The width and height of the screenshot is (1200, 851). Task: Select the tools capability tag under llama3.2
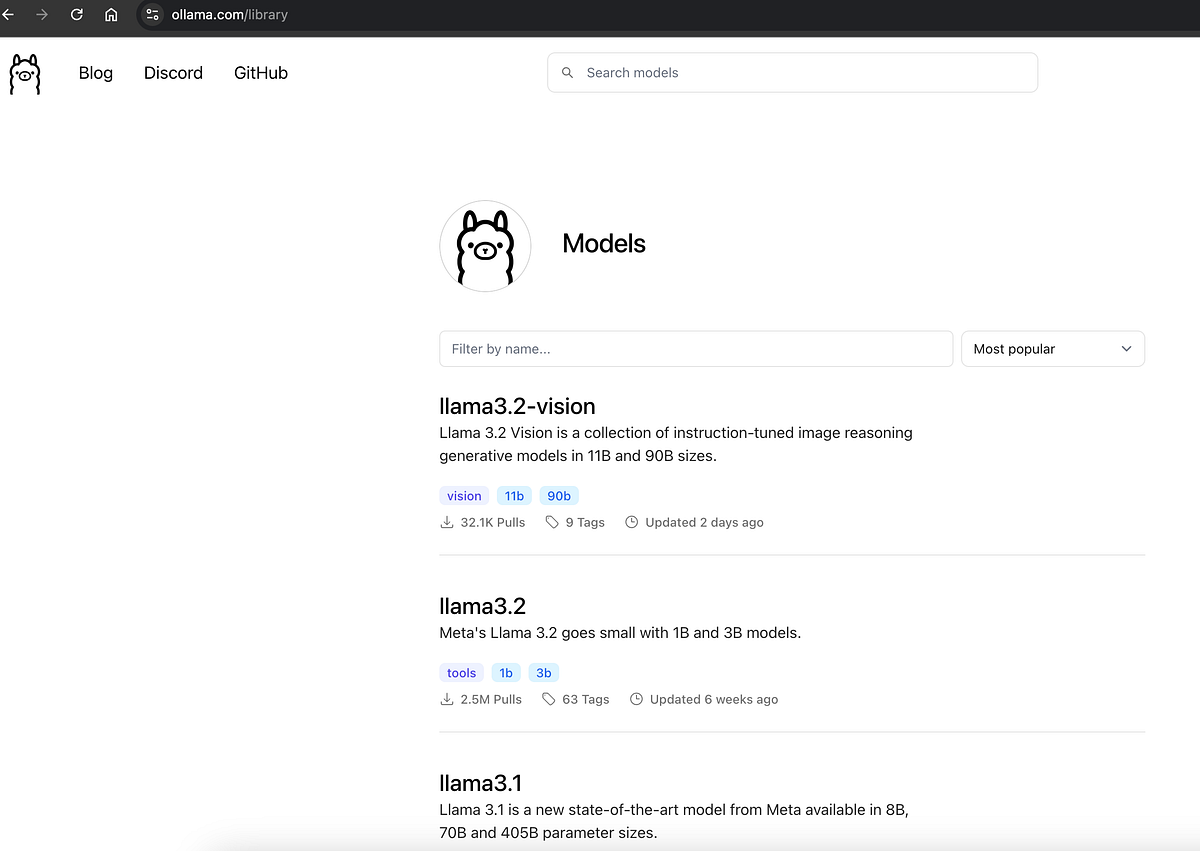[461, 672]
